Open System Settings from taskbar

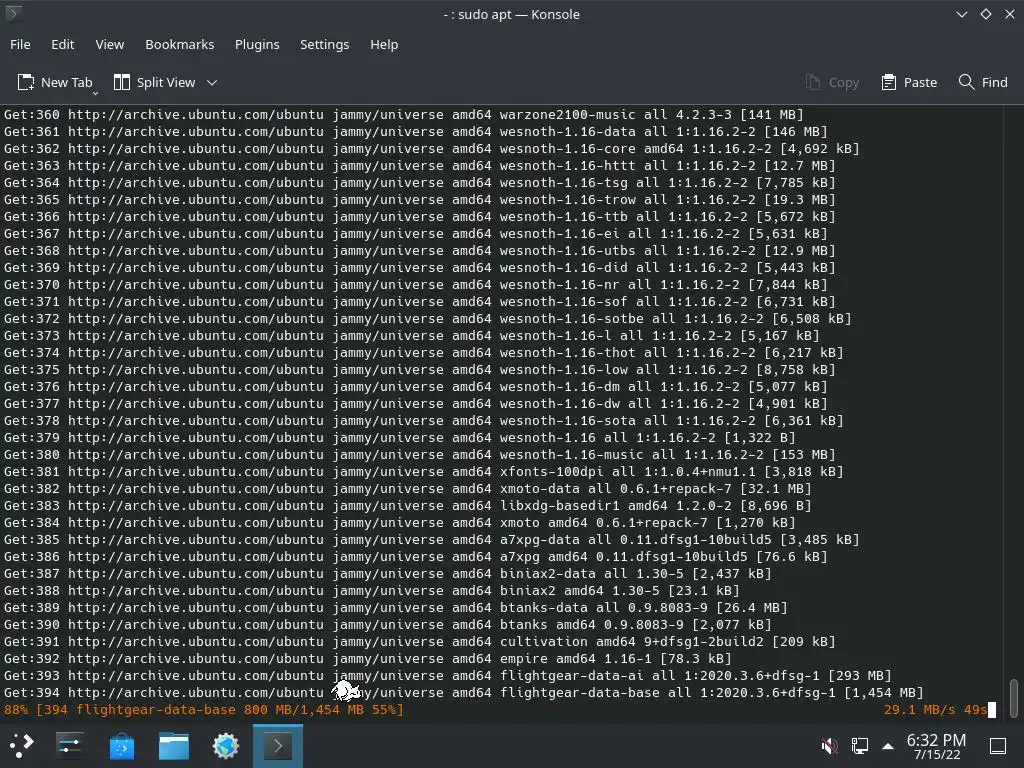click(x=69, y=745)
